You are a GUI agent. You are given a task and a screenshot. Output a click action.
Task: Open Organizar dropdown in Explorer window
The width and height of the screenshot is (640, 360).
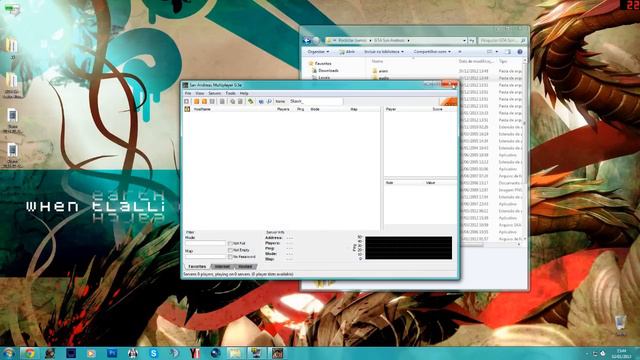[x=318, y=52]
